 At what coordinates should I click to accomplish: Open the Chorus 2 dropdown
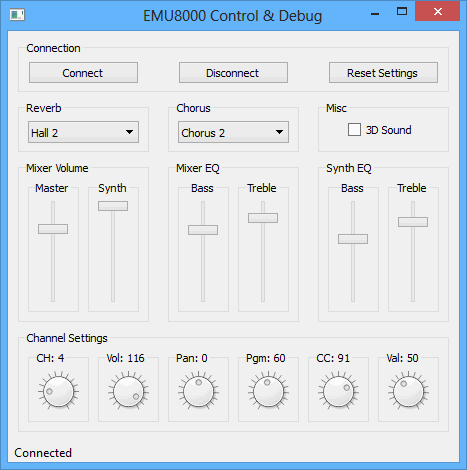tap(233, 132)
